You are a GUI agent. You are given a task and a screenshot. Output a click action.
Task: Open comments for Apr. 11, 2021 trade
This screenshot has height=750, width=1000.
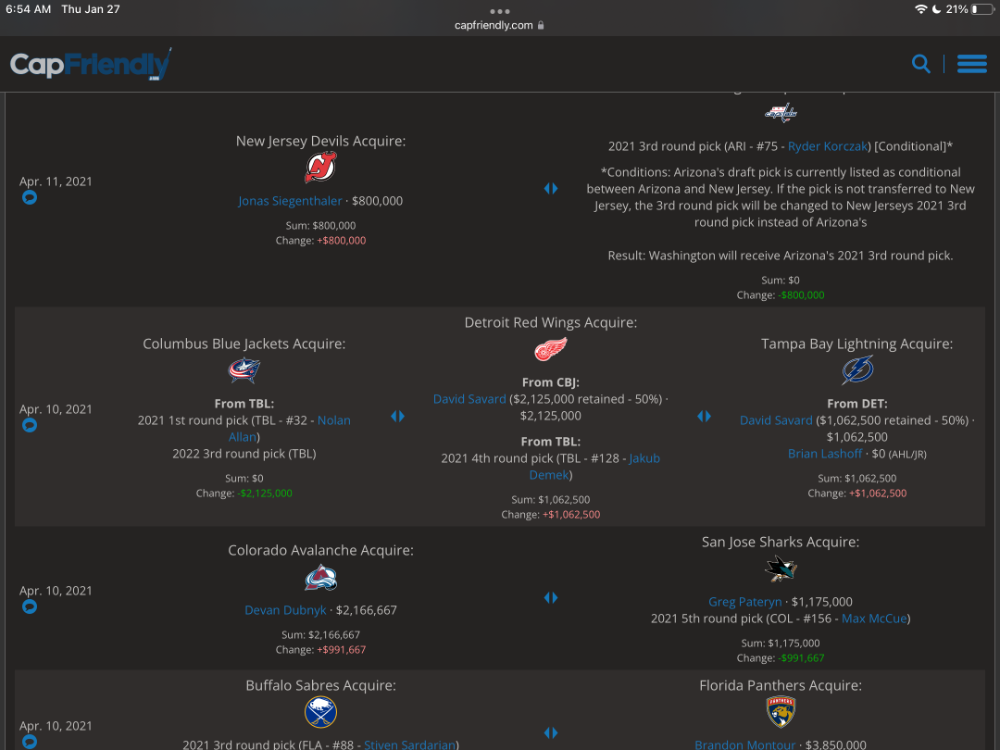(x=29, y=198)
